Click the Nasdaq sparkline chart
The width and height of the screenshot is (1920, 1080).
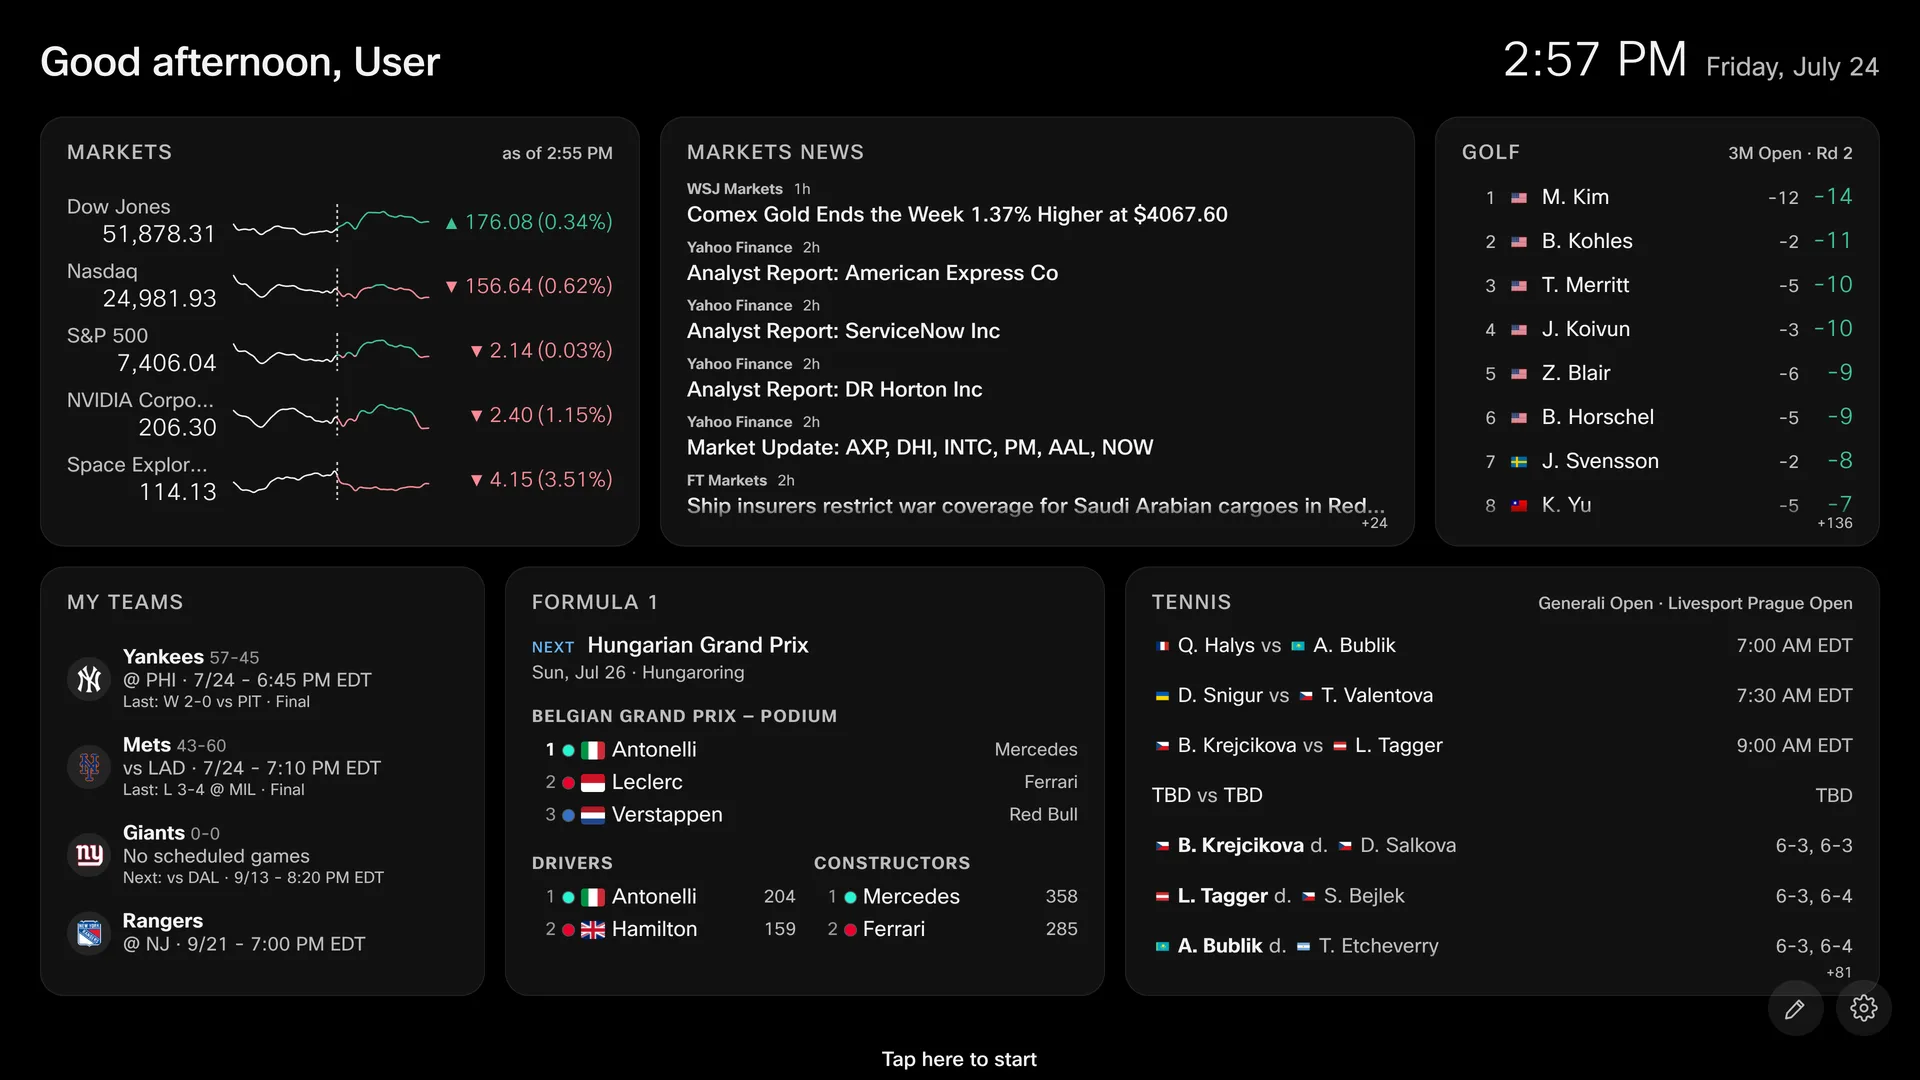click(x=332, y=287)
